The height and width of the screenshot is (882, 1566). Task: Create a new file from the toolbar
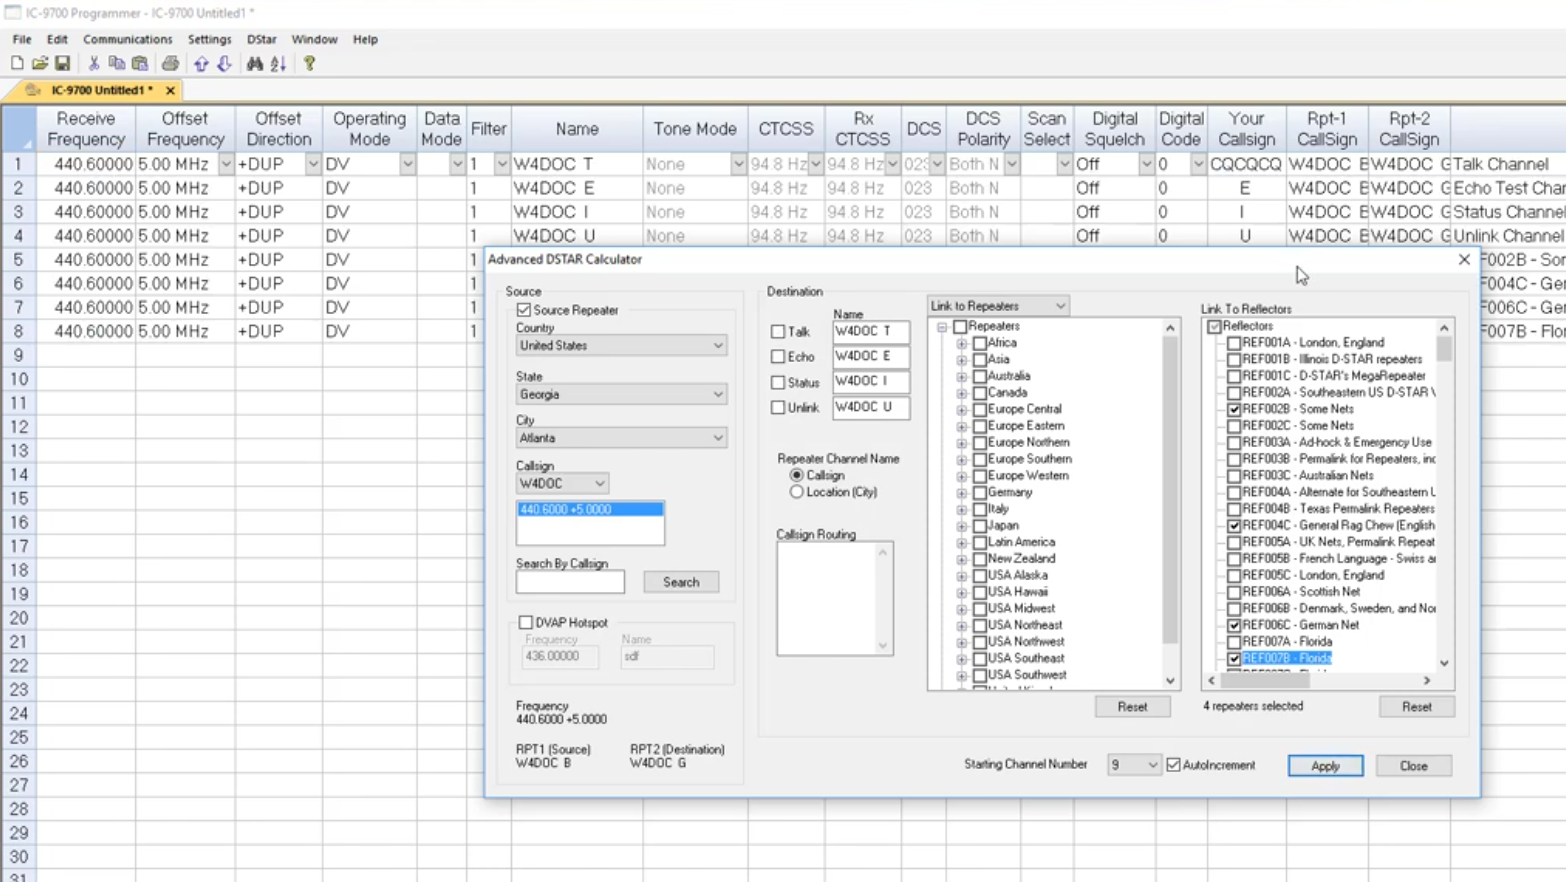click(17, 63)
